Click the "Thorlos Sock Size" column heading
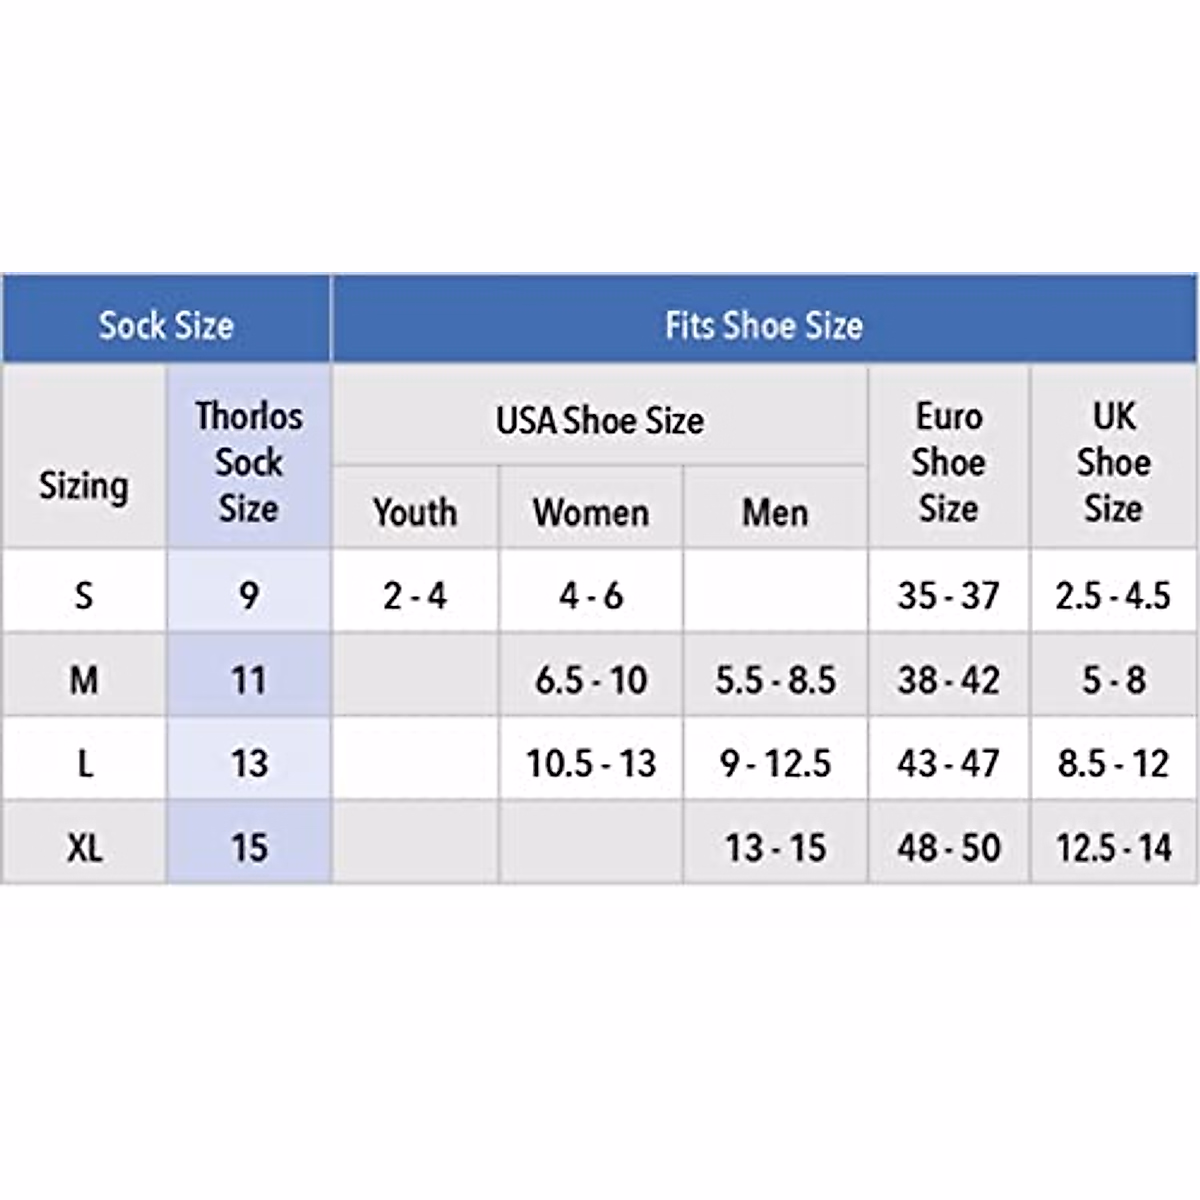This screenshot has height=1200, width=1200. (249, 461)
